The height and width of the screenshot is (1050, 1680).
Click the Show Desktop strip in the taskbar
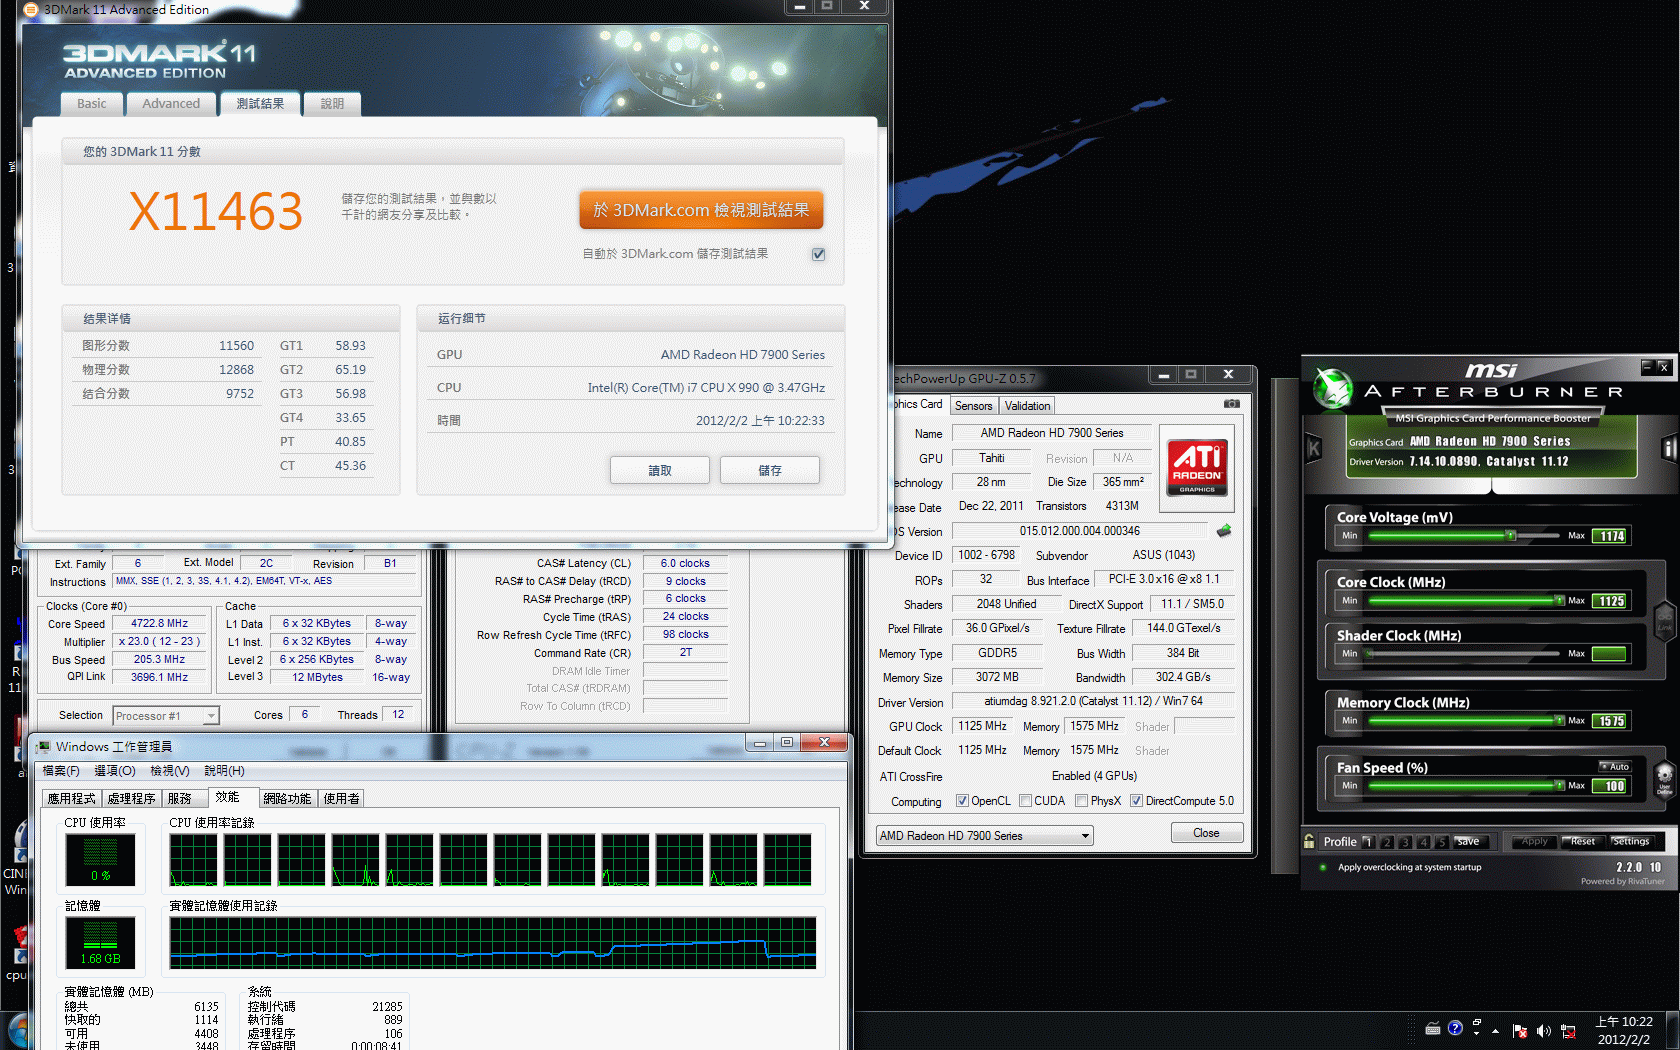(x=1674, y=1031)
